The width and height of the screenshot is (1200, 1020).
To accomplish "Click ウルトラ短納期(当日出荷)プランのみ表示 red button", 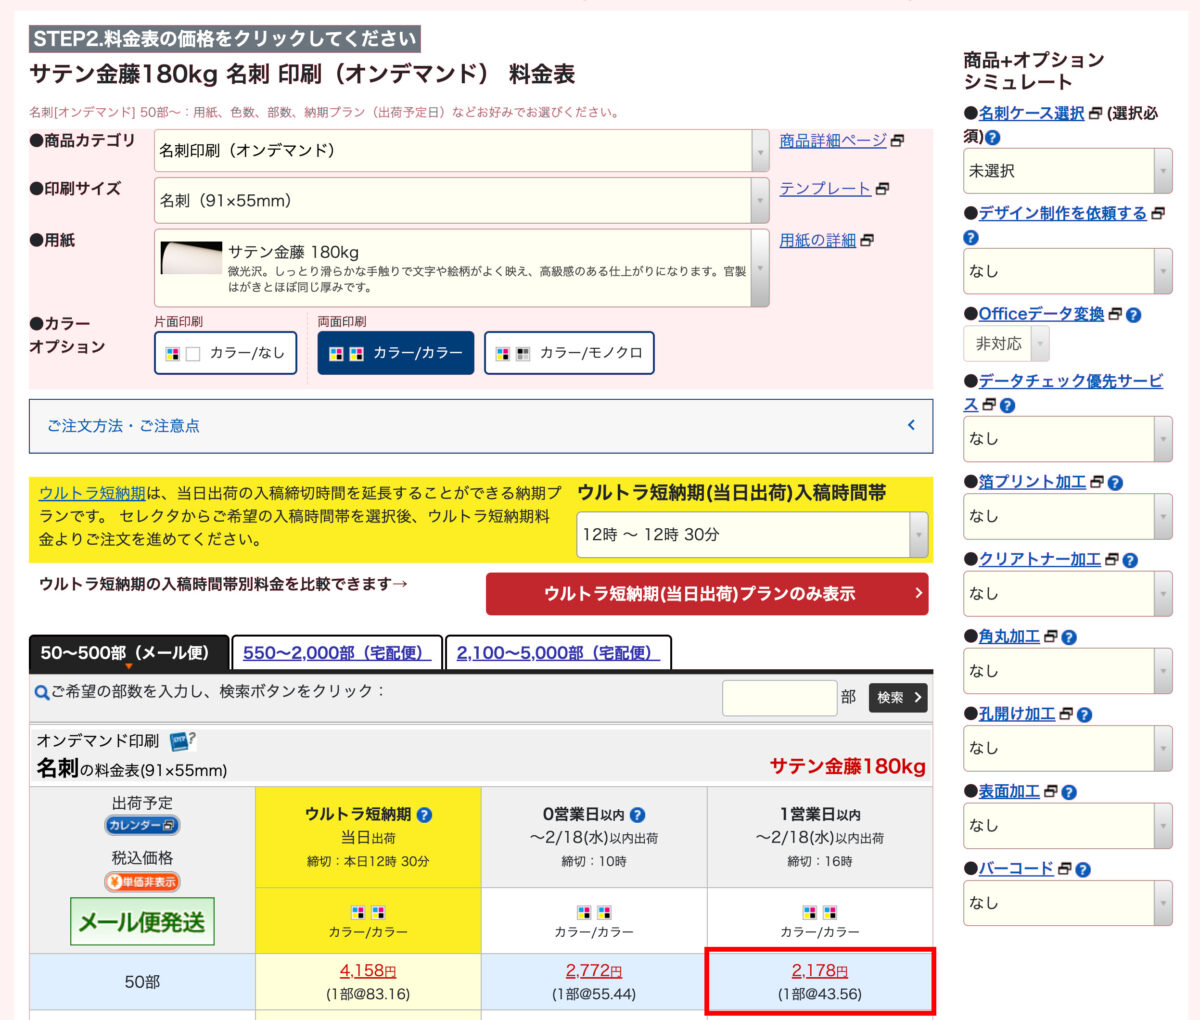I will (x=706, y=594).
